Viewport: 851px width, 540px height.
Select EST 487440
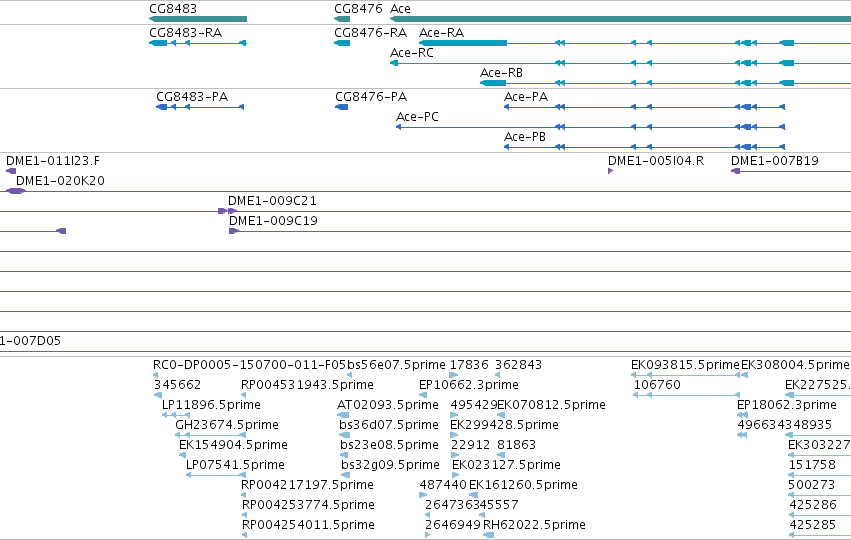[x=443, y=485]
